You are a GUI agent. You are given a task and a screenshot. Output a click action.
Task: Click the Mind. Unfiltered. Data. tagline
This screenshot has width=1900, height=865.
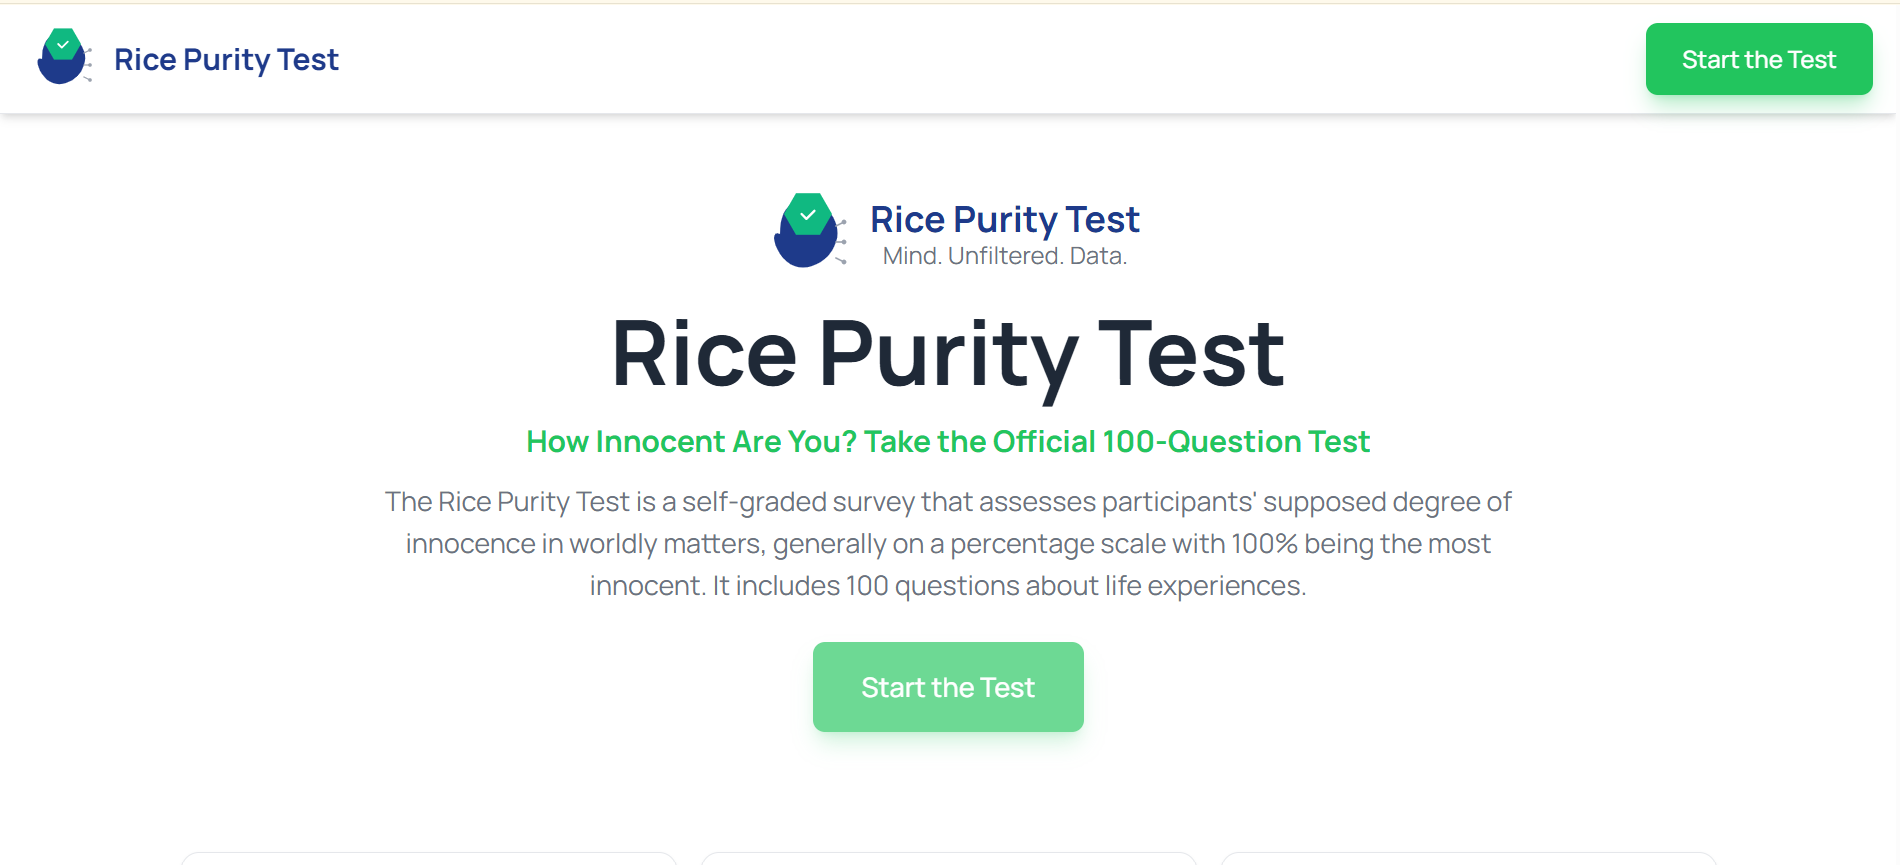click(1004, 255)
